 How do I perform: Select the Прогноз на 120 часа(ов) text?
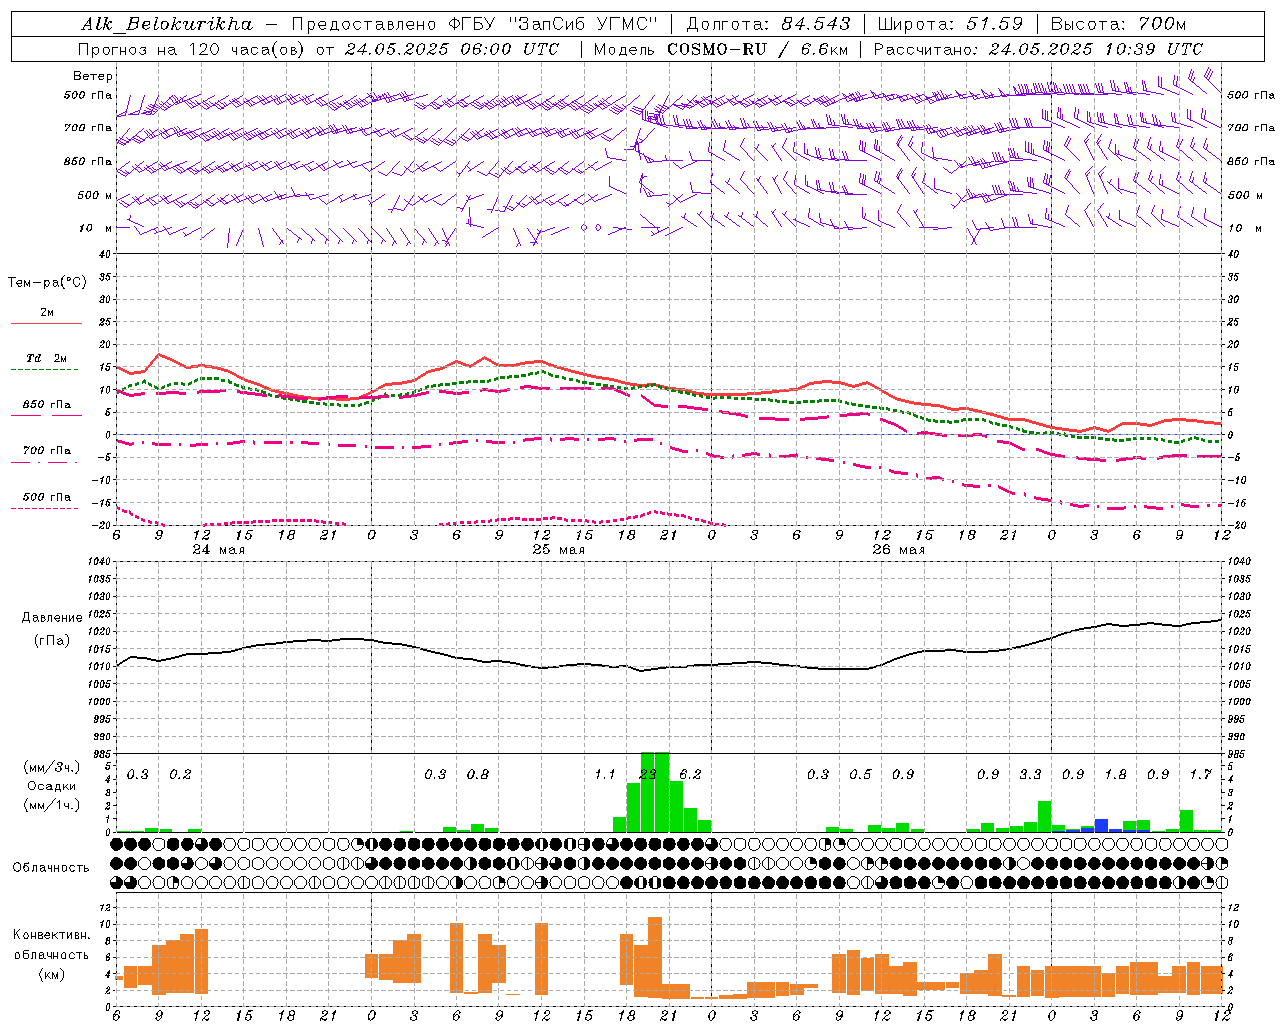tap(193, 49)
